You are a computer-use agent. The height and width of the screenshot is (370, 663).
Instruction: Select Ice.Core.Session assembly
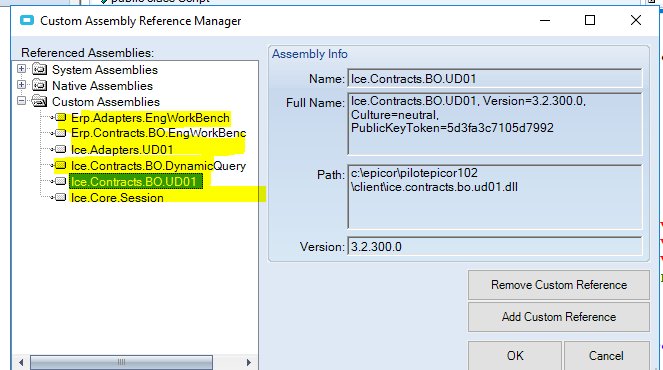tap(117, 198)
